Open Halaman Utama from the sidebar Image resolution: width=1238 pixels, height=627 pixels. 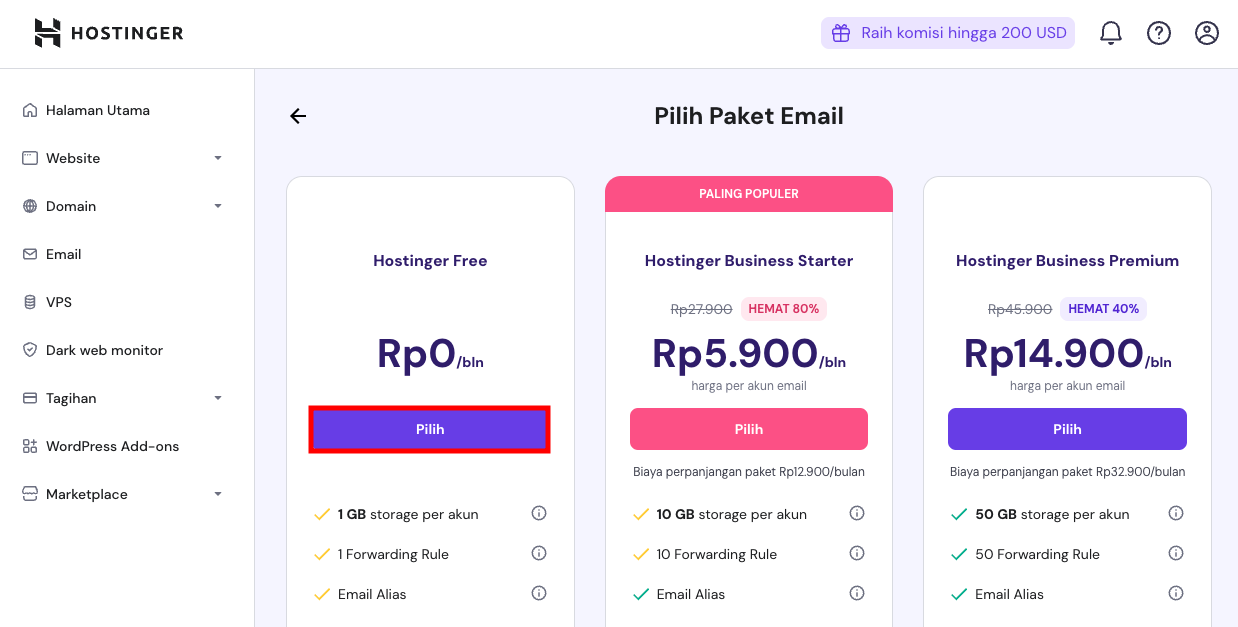coord(98,110)
